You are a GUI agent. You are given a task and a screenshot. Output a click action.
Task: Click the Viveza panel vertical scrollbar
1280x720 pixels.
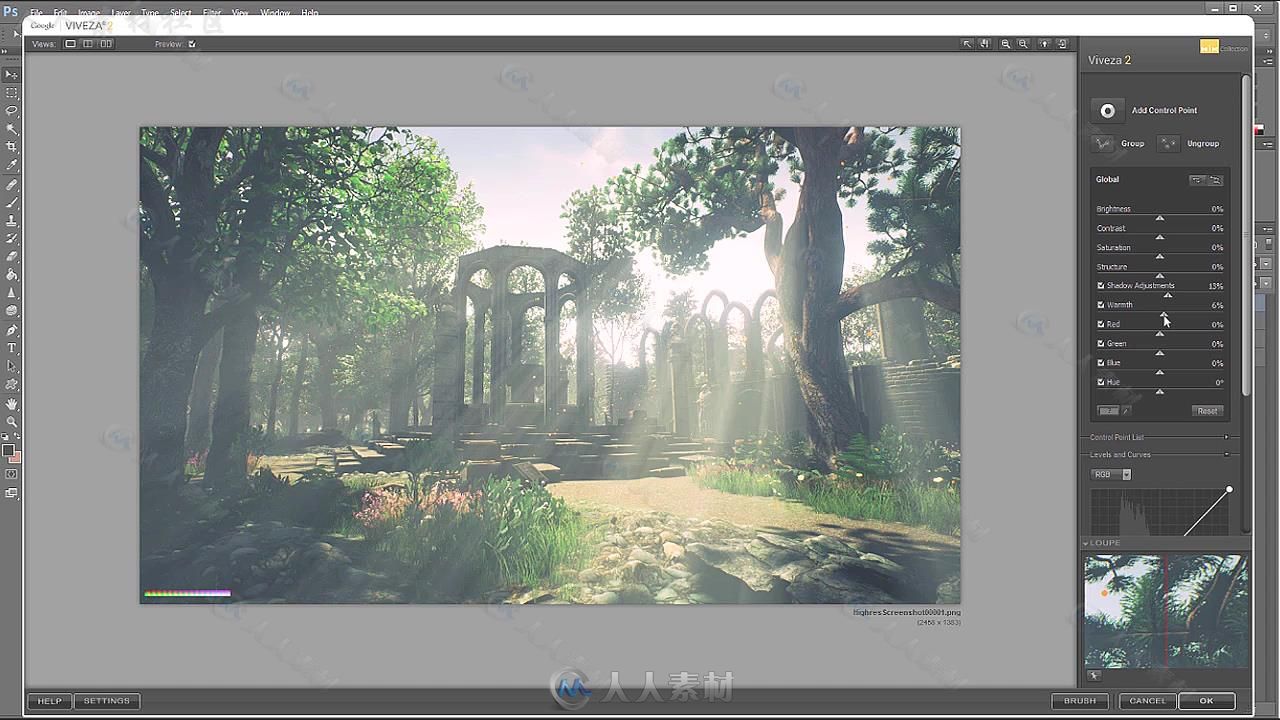[1246, 235]
